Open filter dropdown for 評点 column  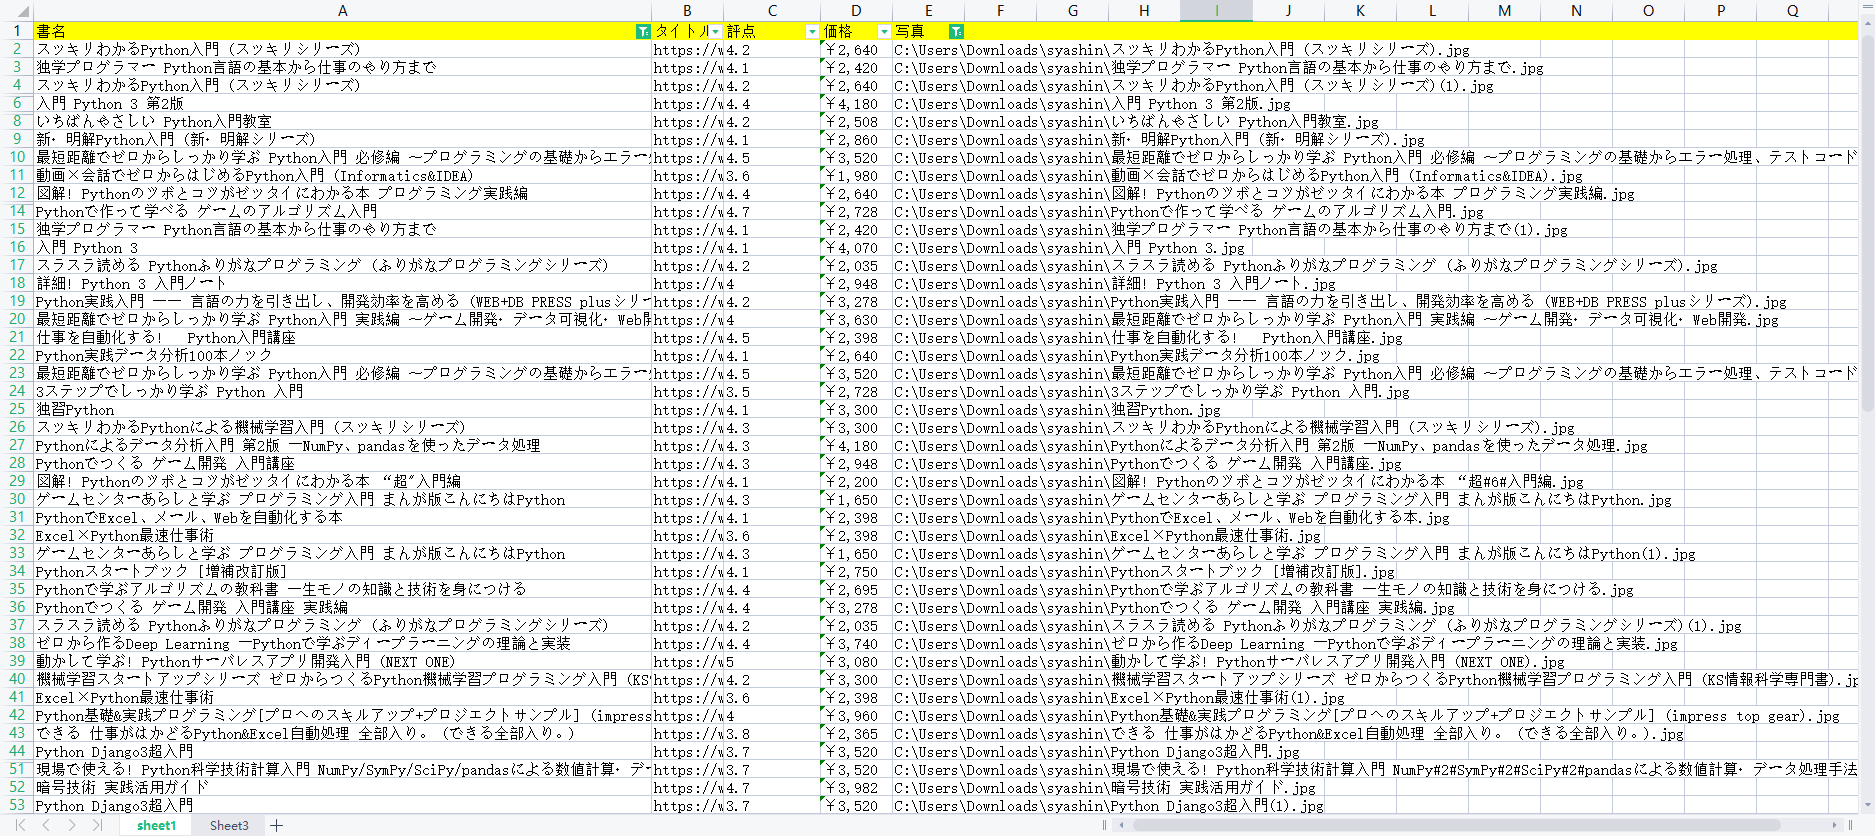(x=812, y=32)
